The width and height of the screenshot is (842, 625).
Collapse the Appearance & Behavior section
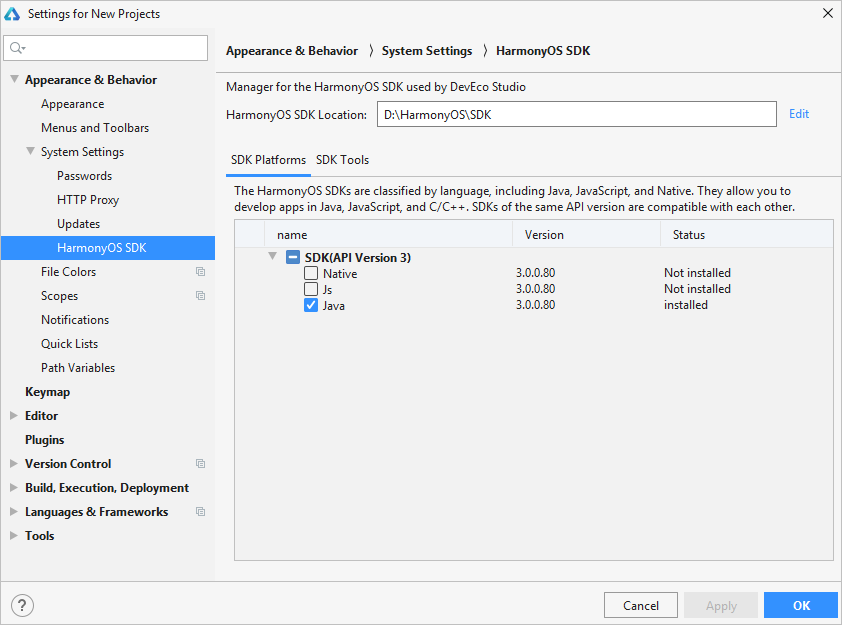pyautogui.click(x=14, y=80)
